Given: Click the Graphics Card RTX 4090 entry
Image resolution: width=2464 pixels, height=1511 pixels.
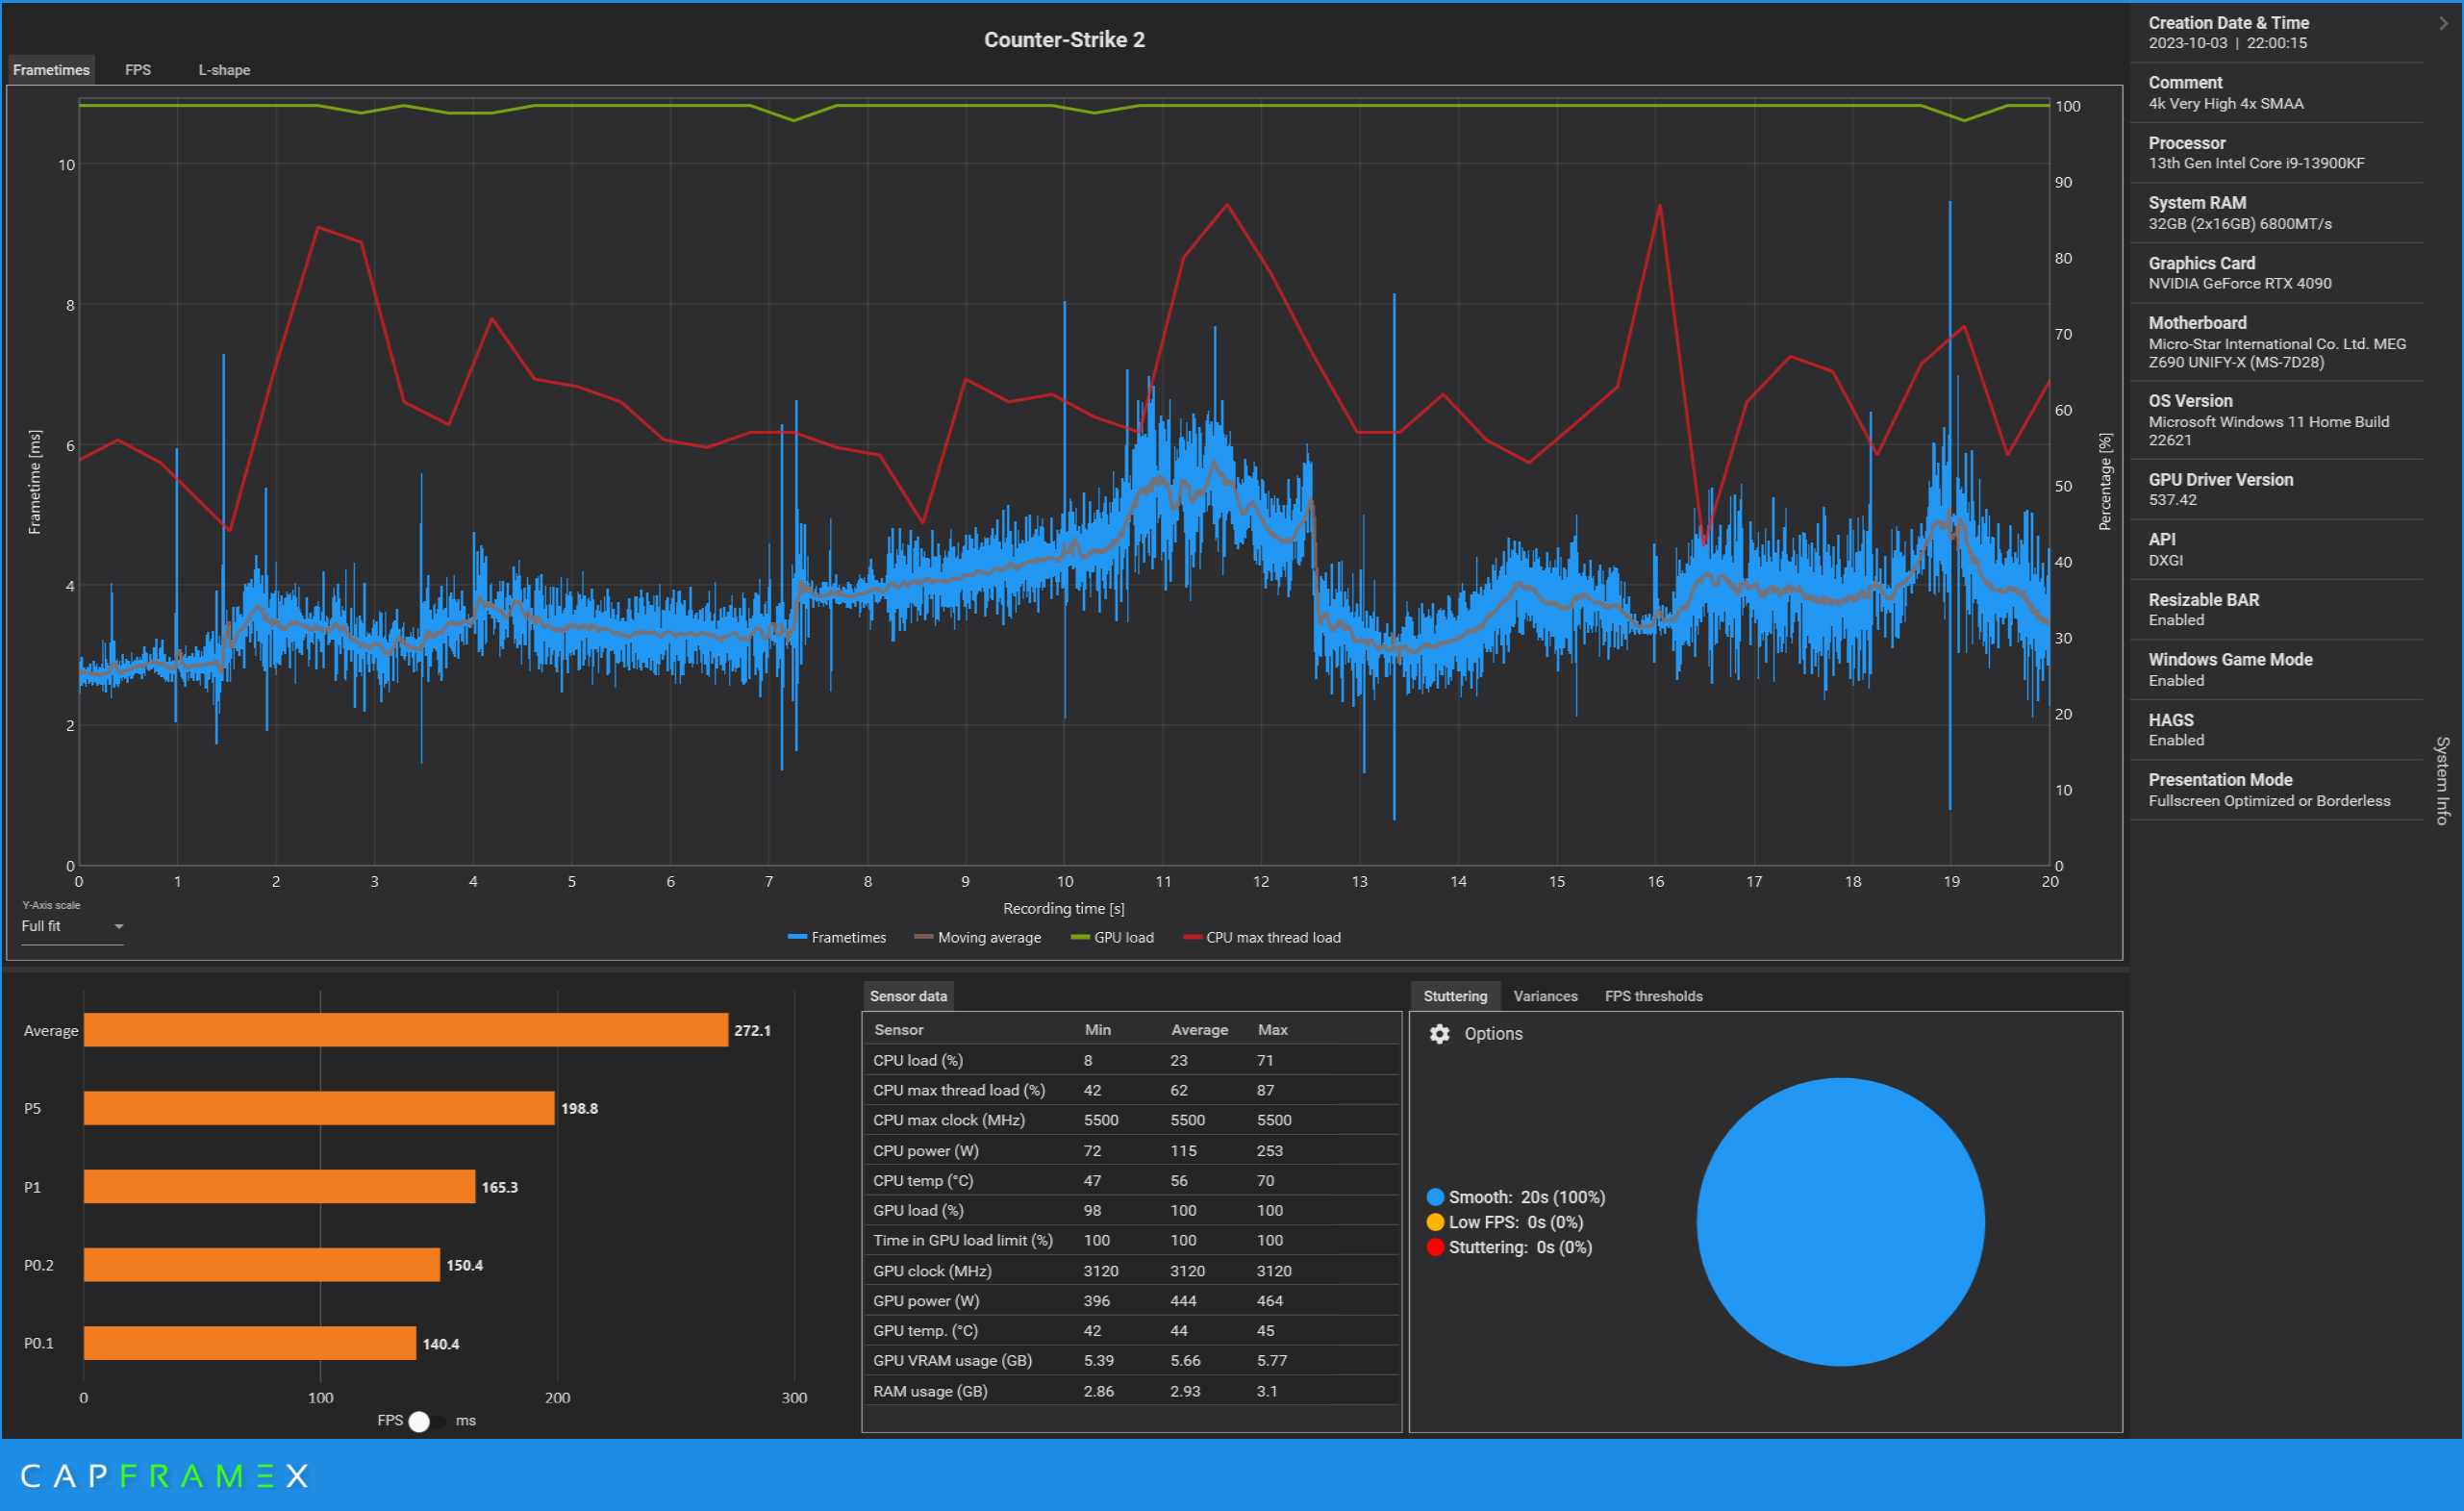Looking at the screenshot, I should pos(2277,273).
